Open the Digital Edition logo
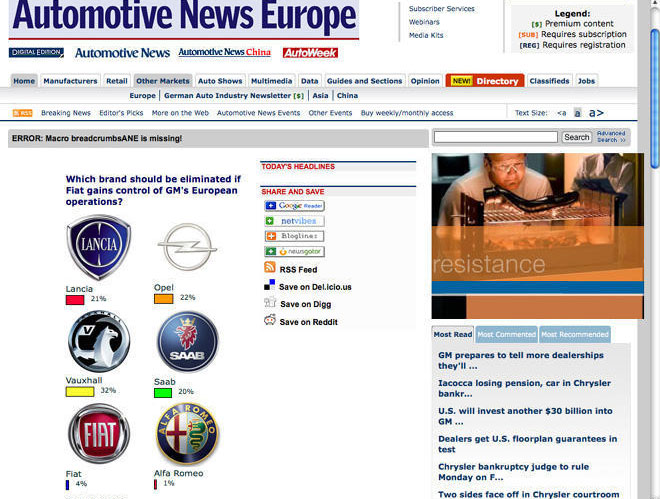Image resolution: width=660 pixels, height=499 pixels. click(36, 53)
